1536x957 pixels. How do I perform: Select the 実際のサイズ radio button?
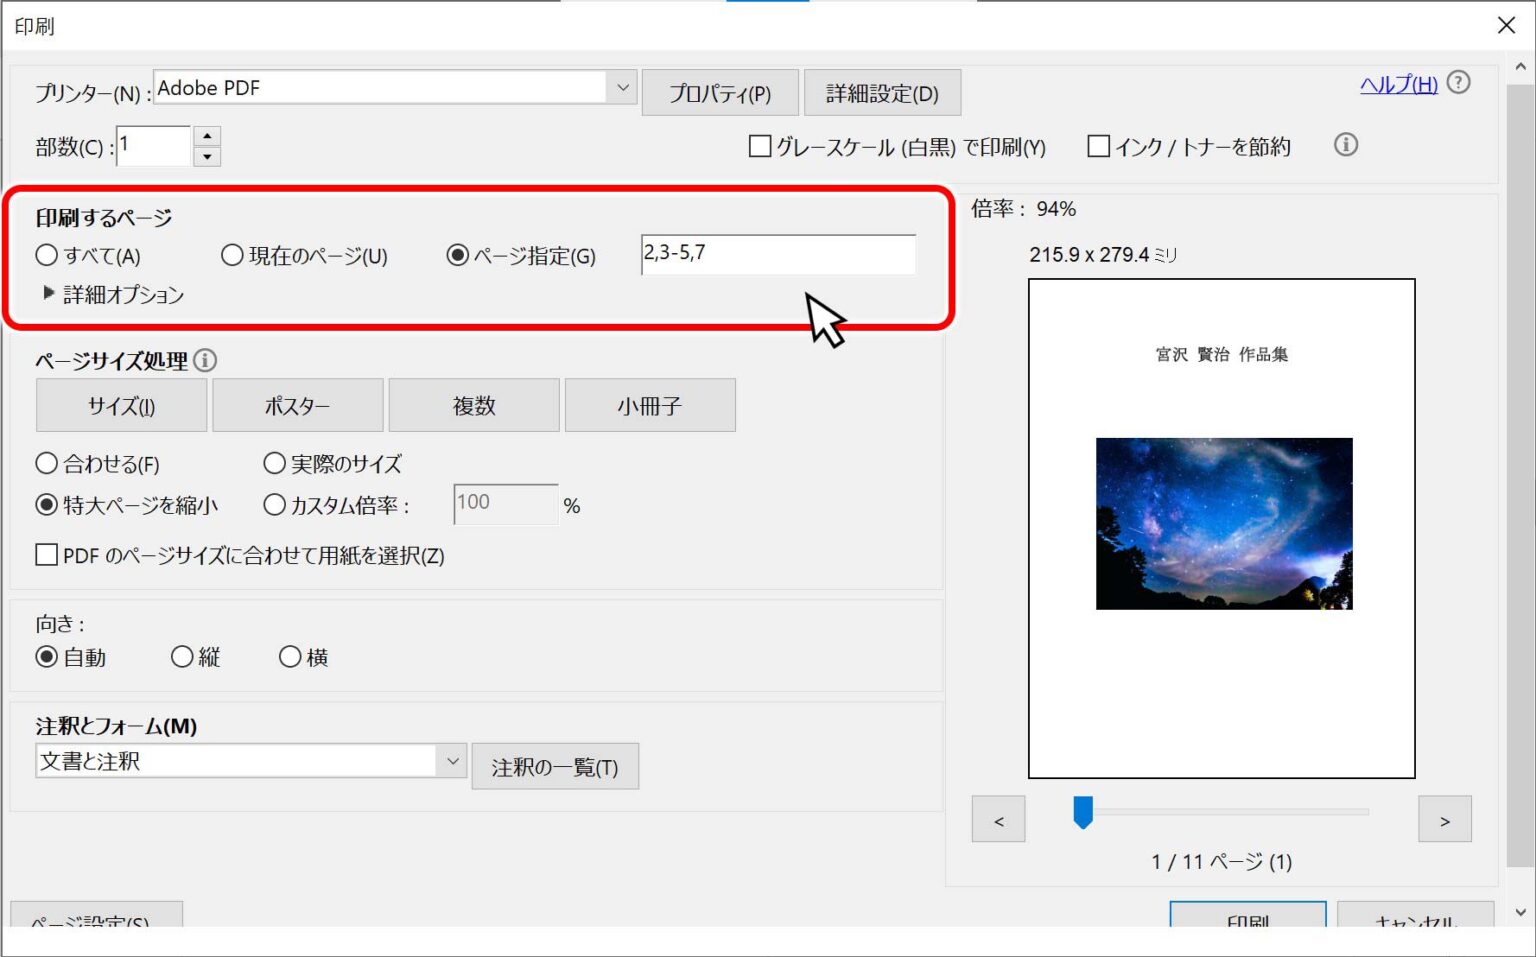[x=274, y=463]
